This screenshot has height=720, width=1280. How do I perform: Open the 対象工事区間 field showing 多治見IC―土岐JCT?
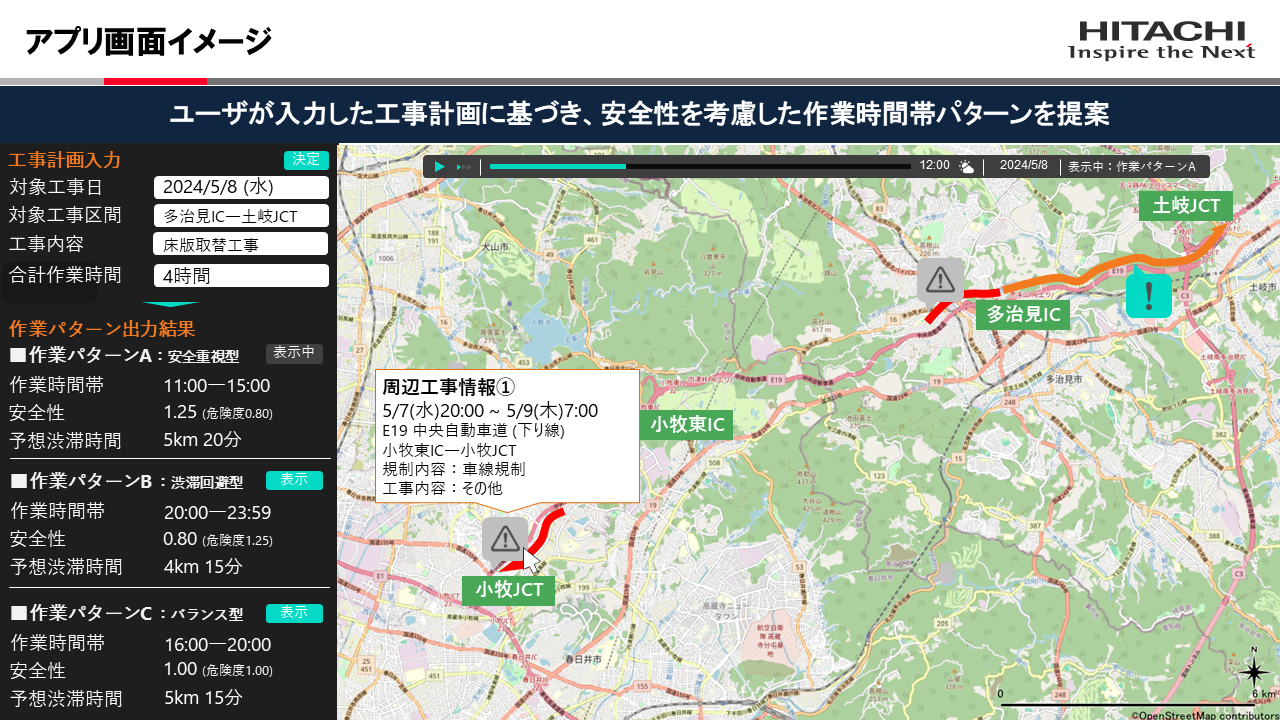[x=241, y=216]
